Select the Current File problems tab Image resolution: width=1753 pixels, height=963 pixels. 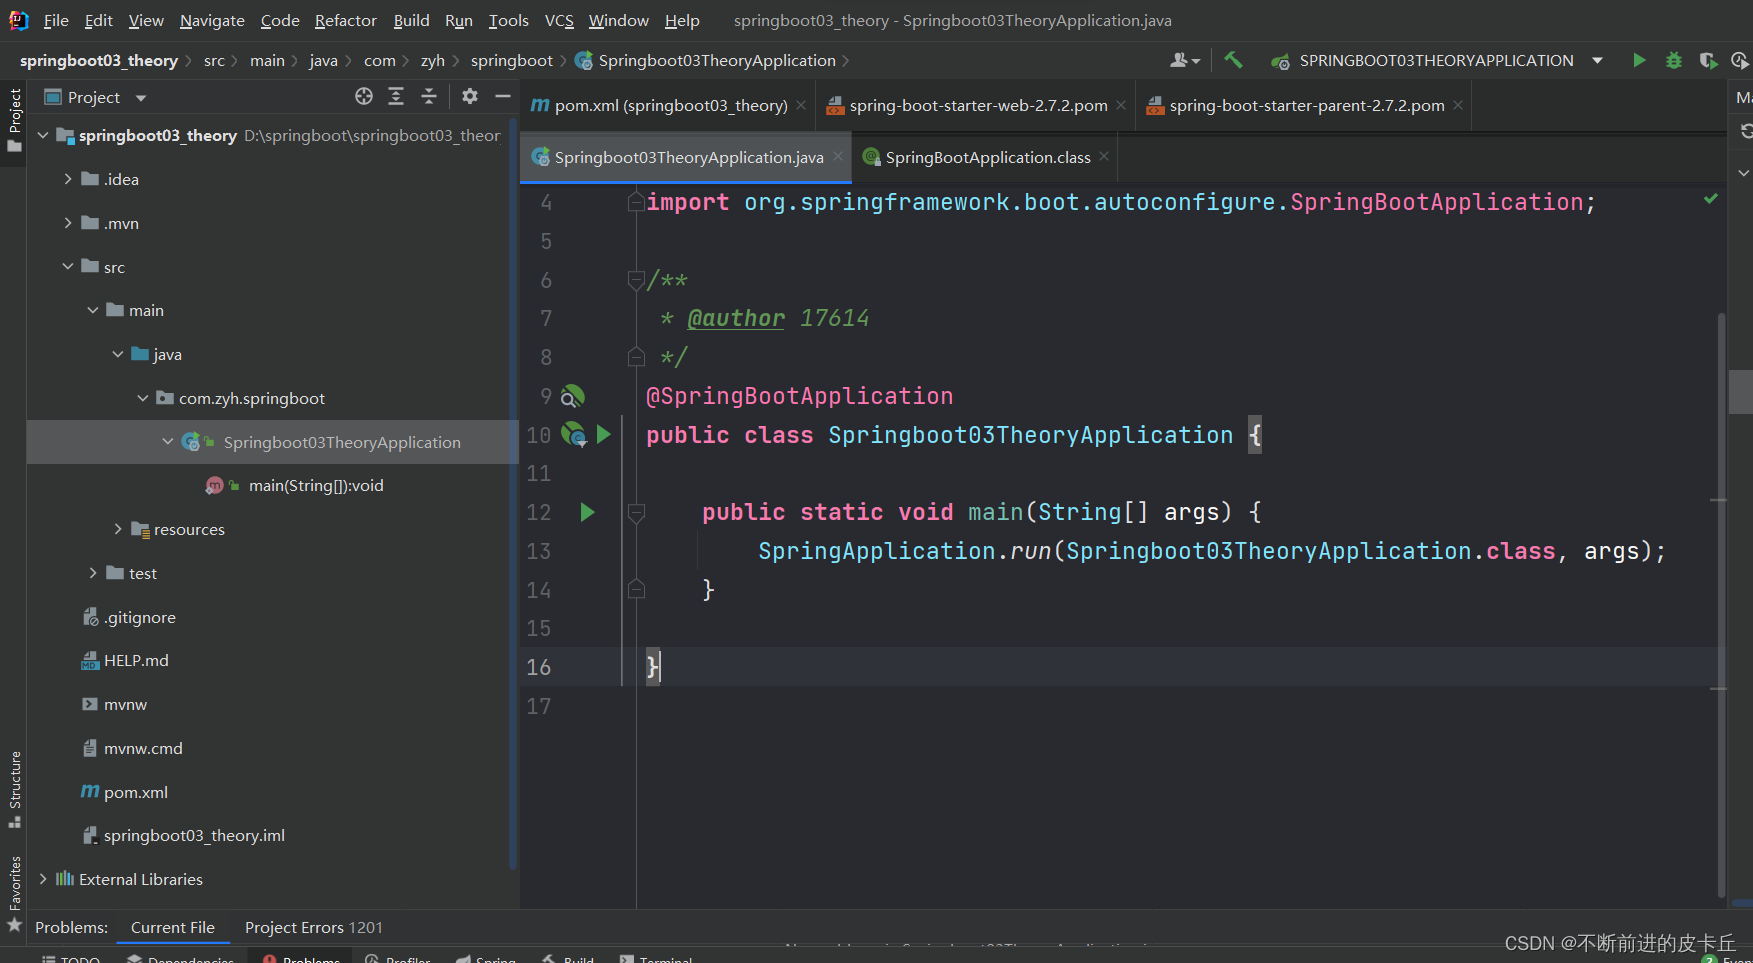(172, 928)
